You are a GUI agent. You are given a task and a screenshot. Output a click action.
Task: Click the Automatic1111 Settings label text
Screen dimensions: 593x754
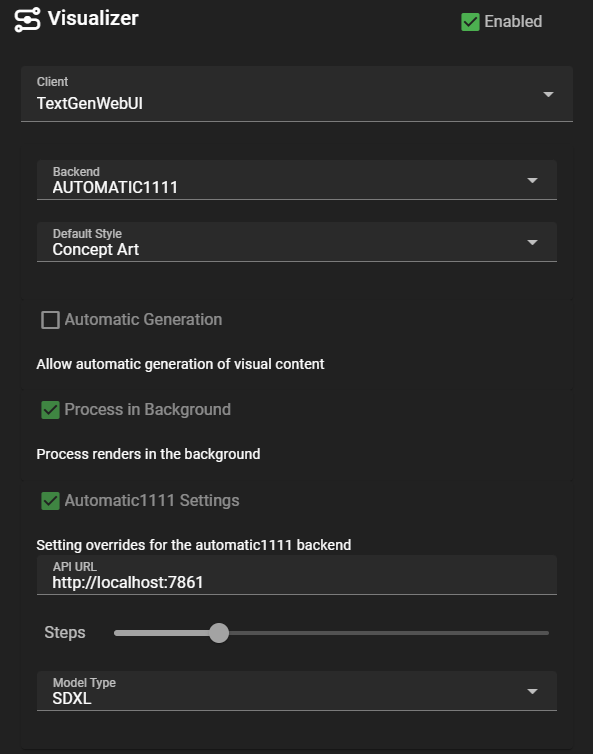[x=152, y=501]
